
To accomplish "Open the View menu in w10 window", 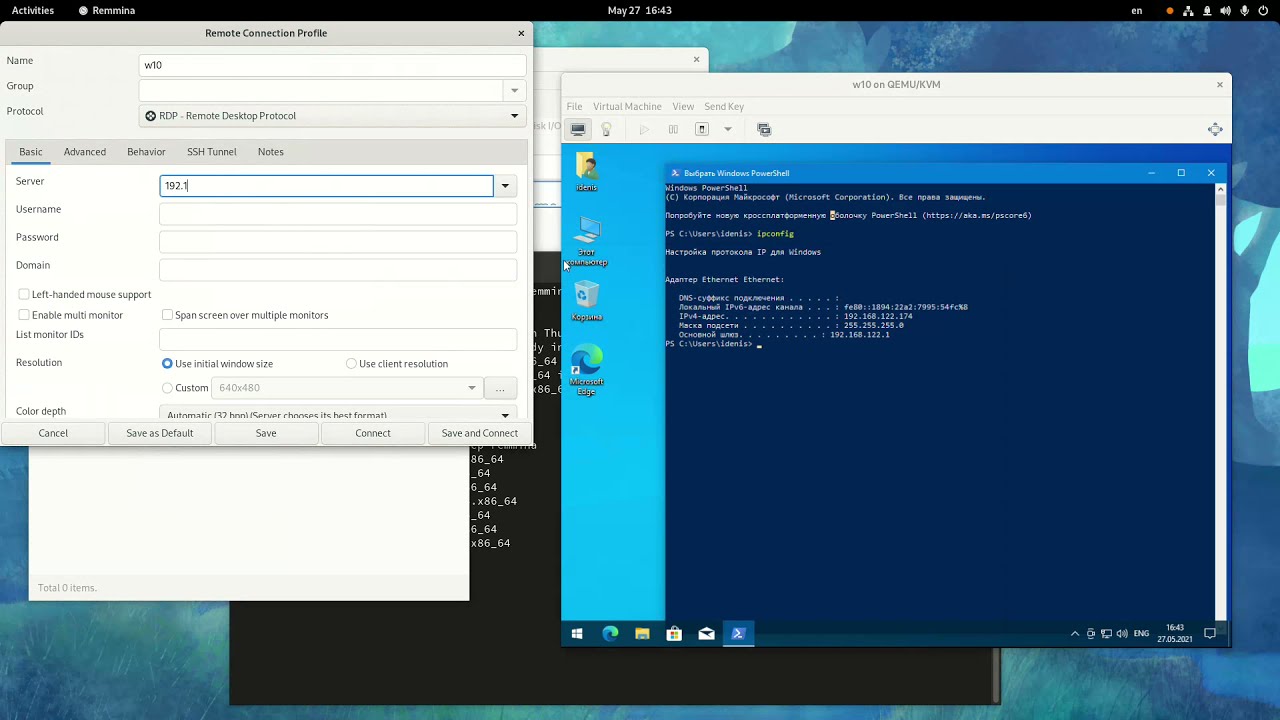I will point(683,106).
